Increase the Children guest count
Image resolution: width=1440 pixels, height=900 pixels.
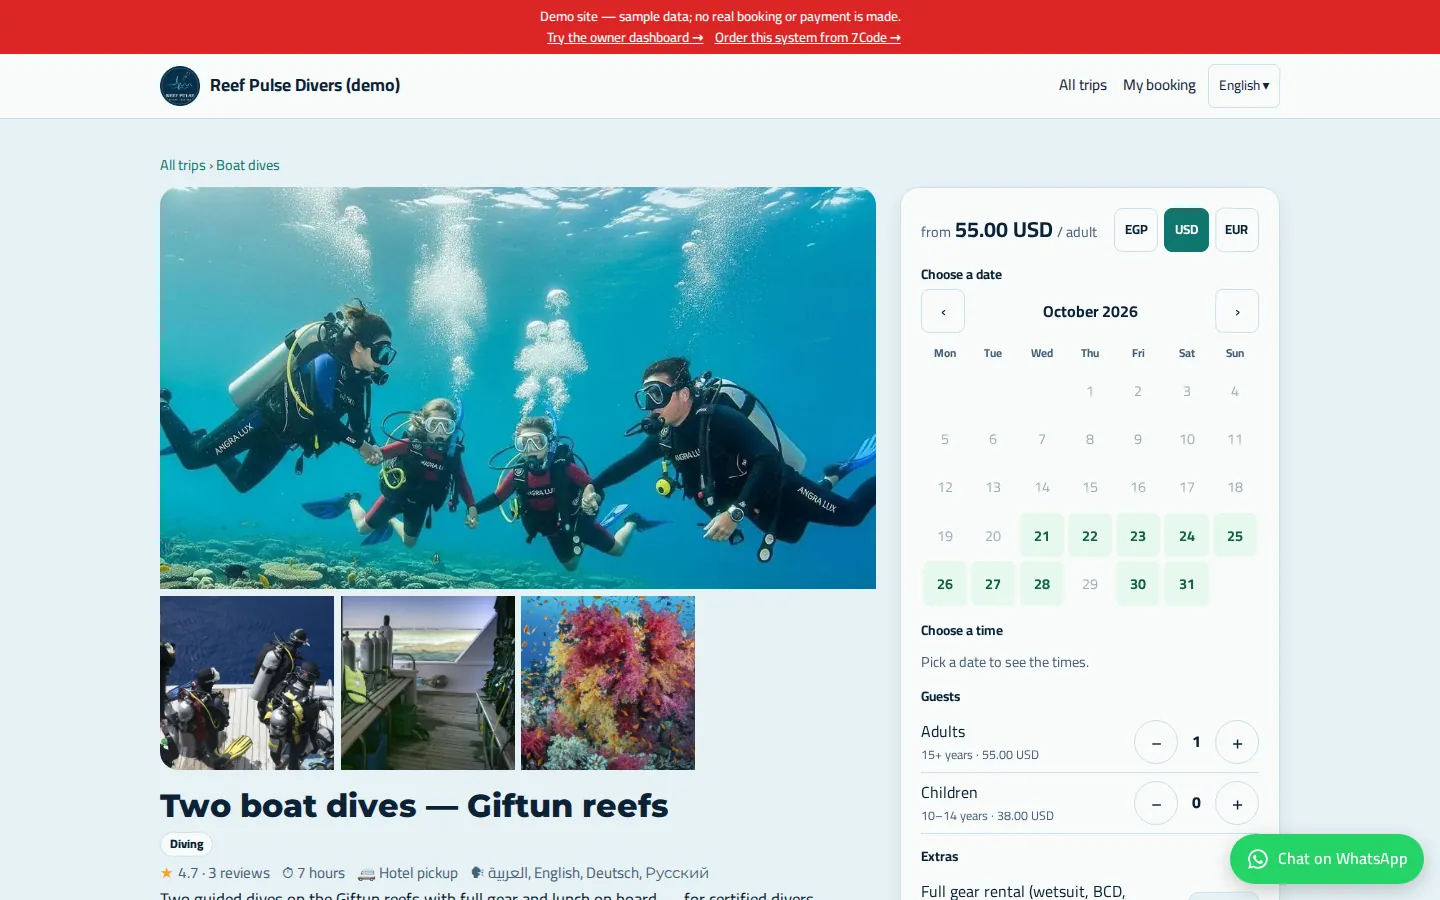click(x=1237, y=804)
